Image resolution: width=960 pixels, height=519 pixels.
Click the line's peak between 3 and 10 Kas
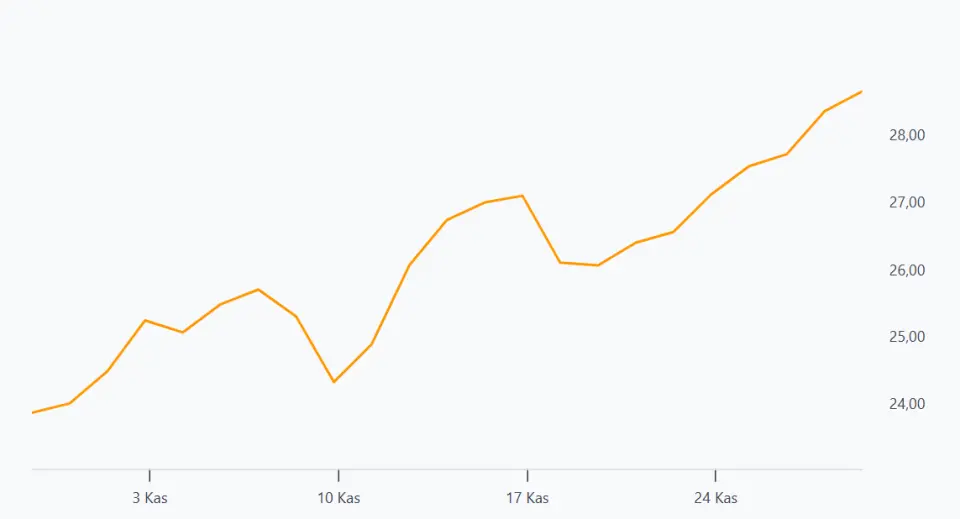pos(259,289)
